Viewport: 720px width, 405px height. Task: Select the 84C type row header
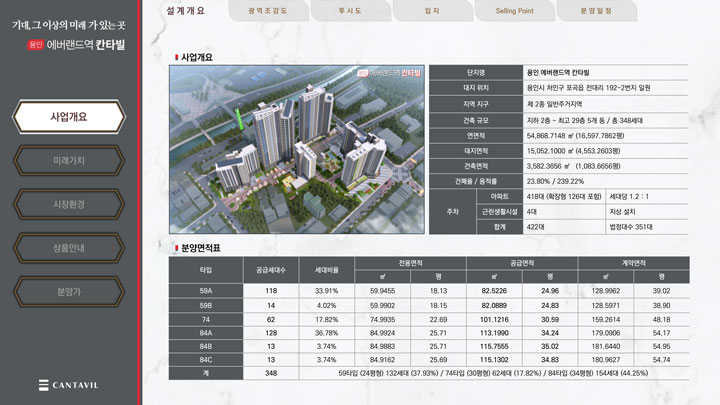pyautogui.click(x=206, y=360)
